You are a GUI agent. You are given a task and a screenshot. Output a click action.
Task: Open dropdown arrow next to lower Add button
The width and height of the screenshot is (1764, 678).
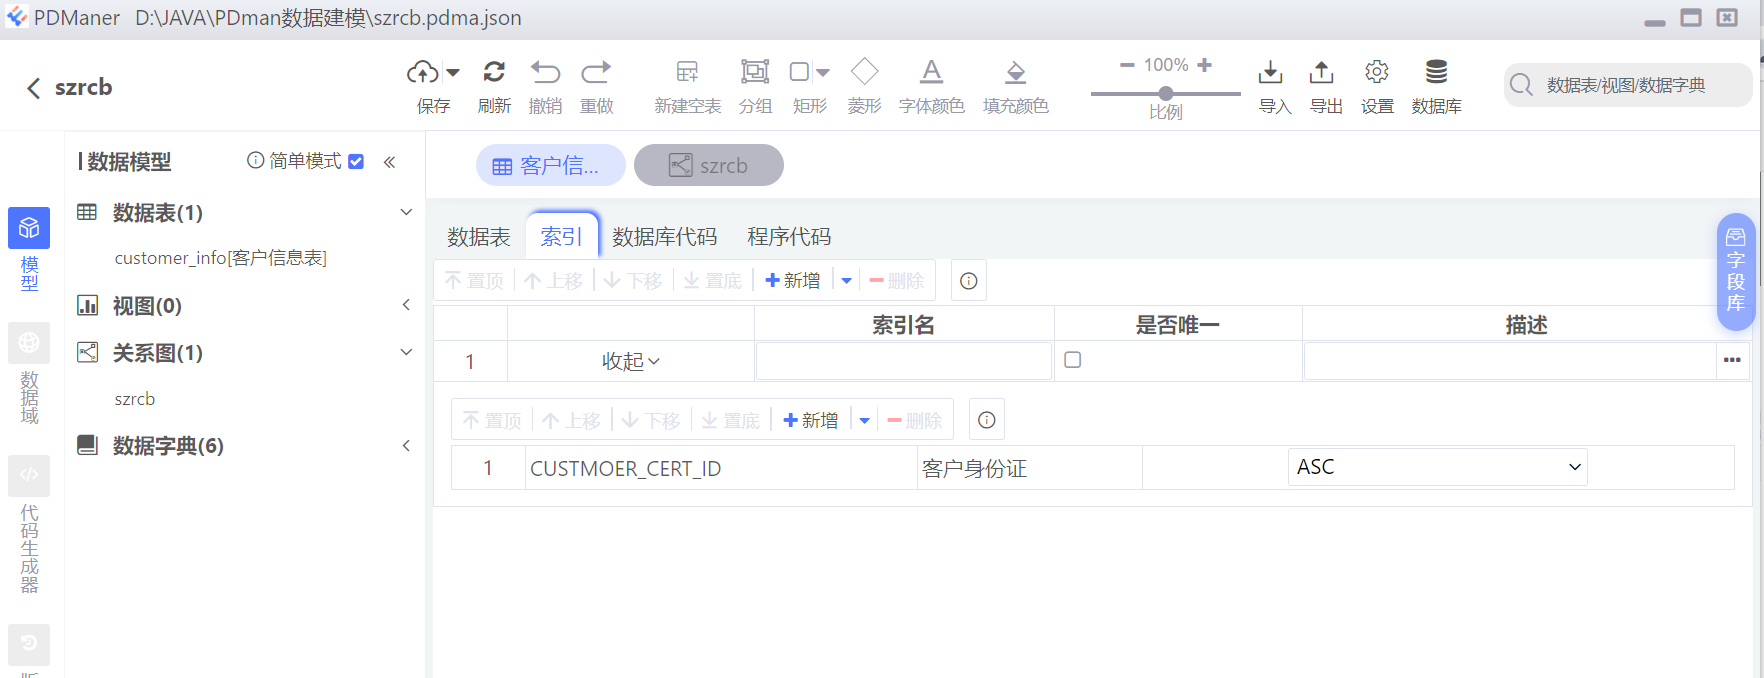pos(865,420)
